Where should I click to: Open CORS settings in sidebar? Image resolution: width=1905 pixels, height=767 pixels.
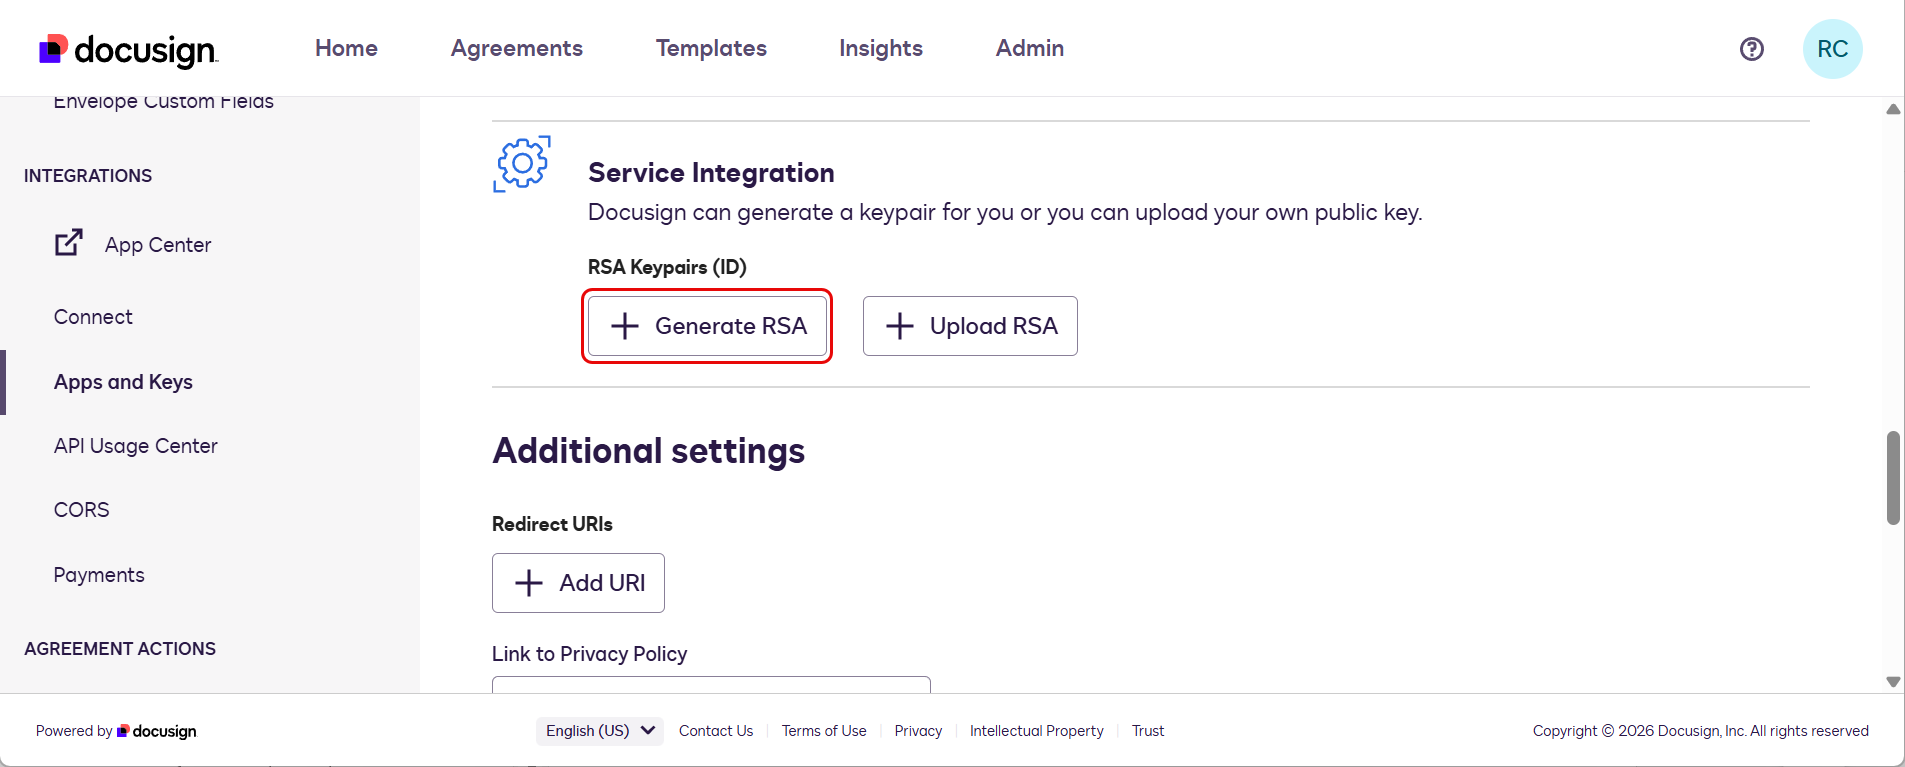click(x=82, y=510)
